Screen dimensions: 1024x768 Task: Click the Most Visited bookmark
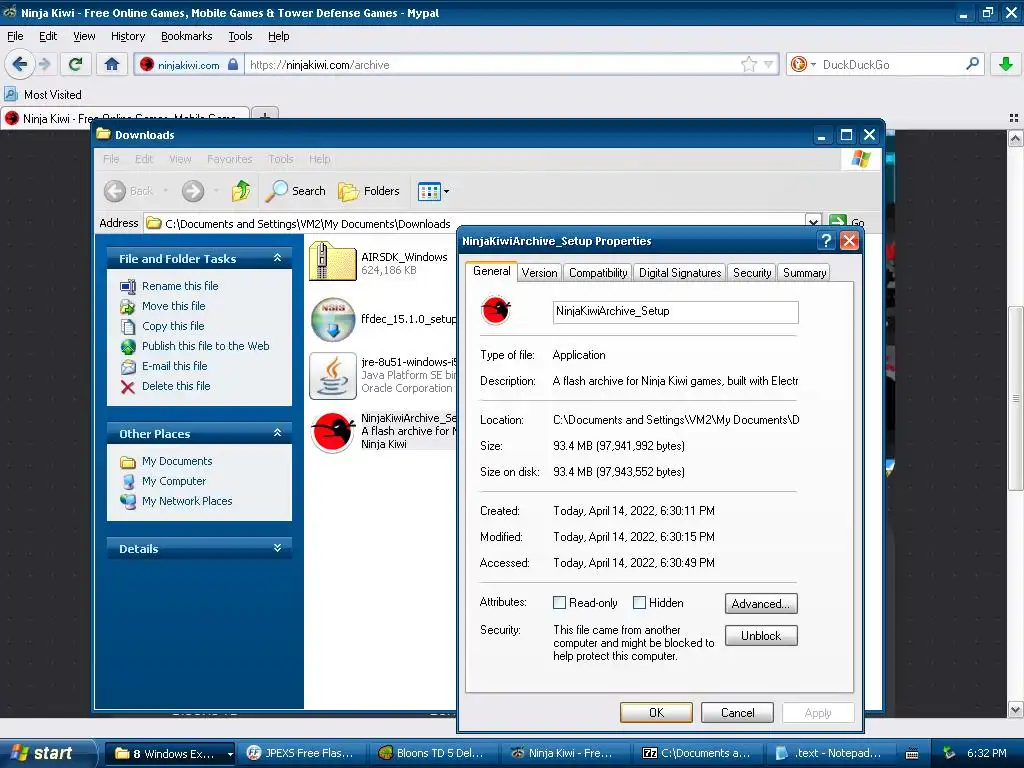click(x=44, y=95)
